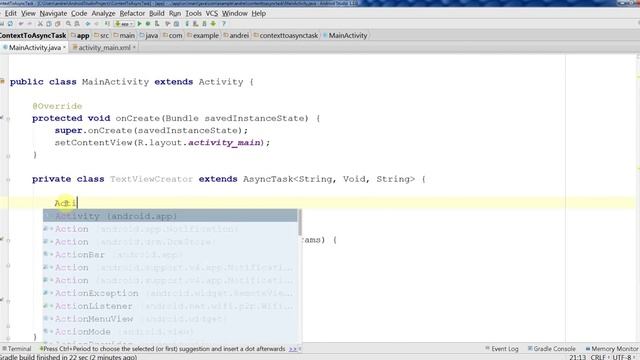The height and width of the screenshot is (360, 640).
Task: Click the Replace icon next to Find
Action: pyautogui.click(x=77, y=24)
